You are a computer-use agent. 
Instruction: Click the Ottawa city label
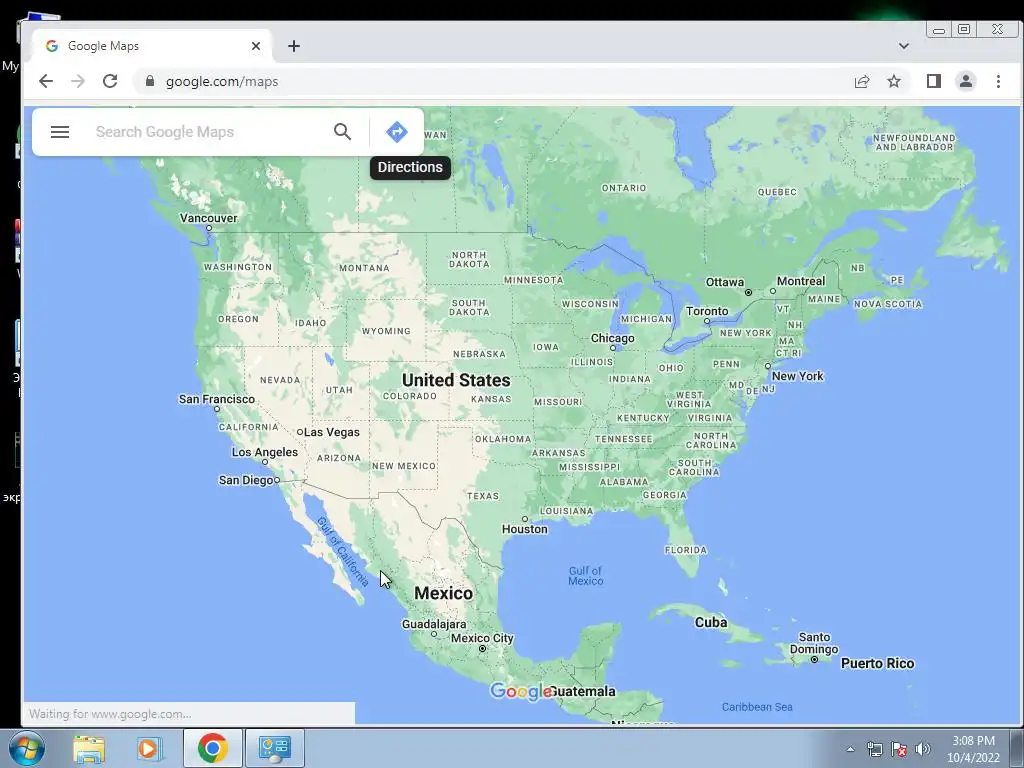point(725,282)
